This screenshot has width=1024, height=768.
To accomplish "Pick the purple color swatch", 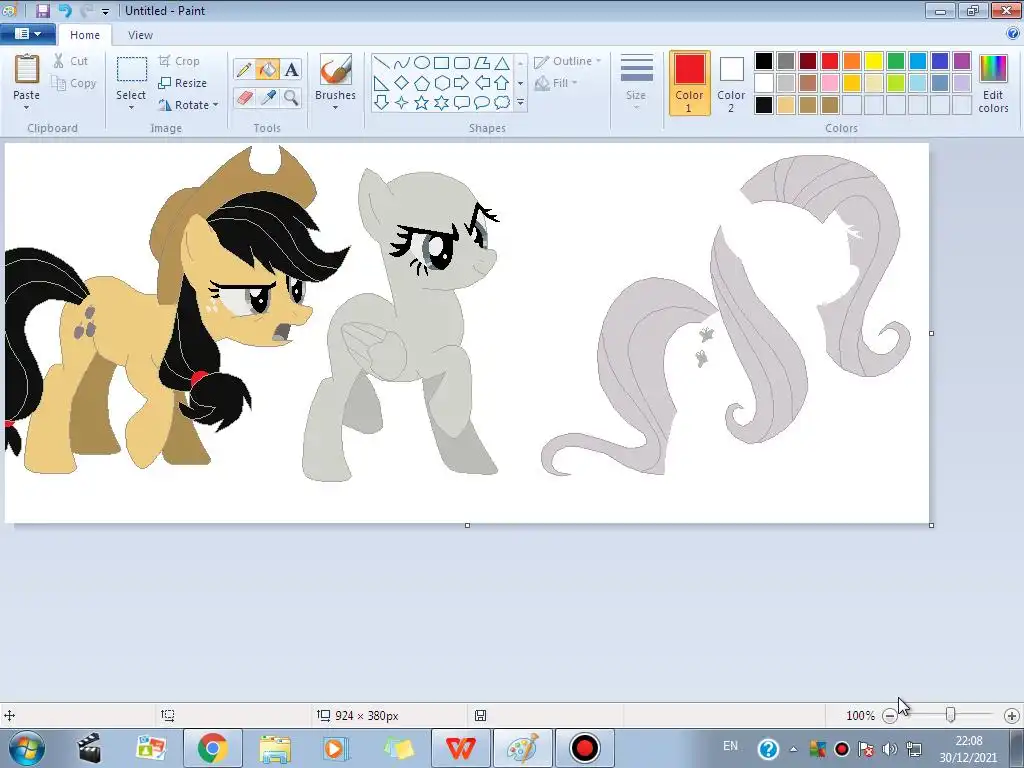I will coord(962,61).
